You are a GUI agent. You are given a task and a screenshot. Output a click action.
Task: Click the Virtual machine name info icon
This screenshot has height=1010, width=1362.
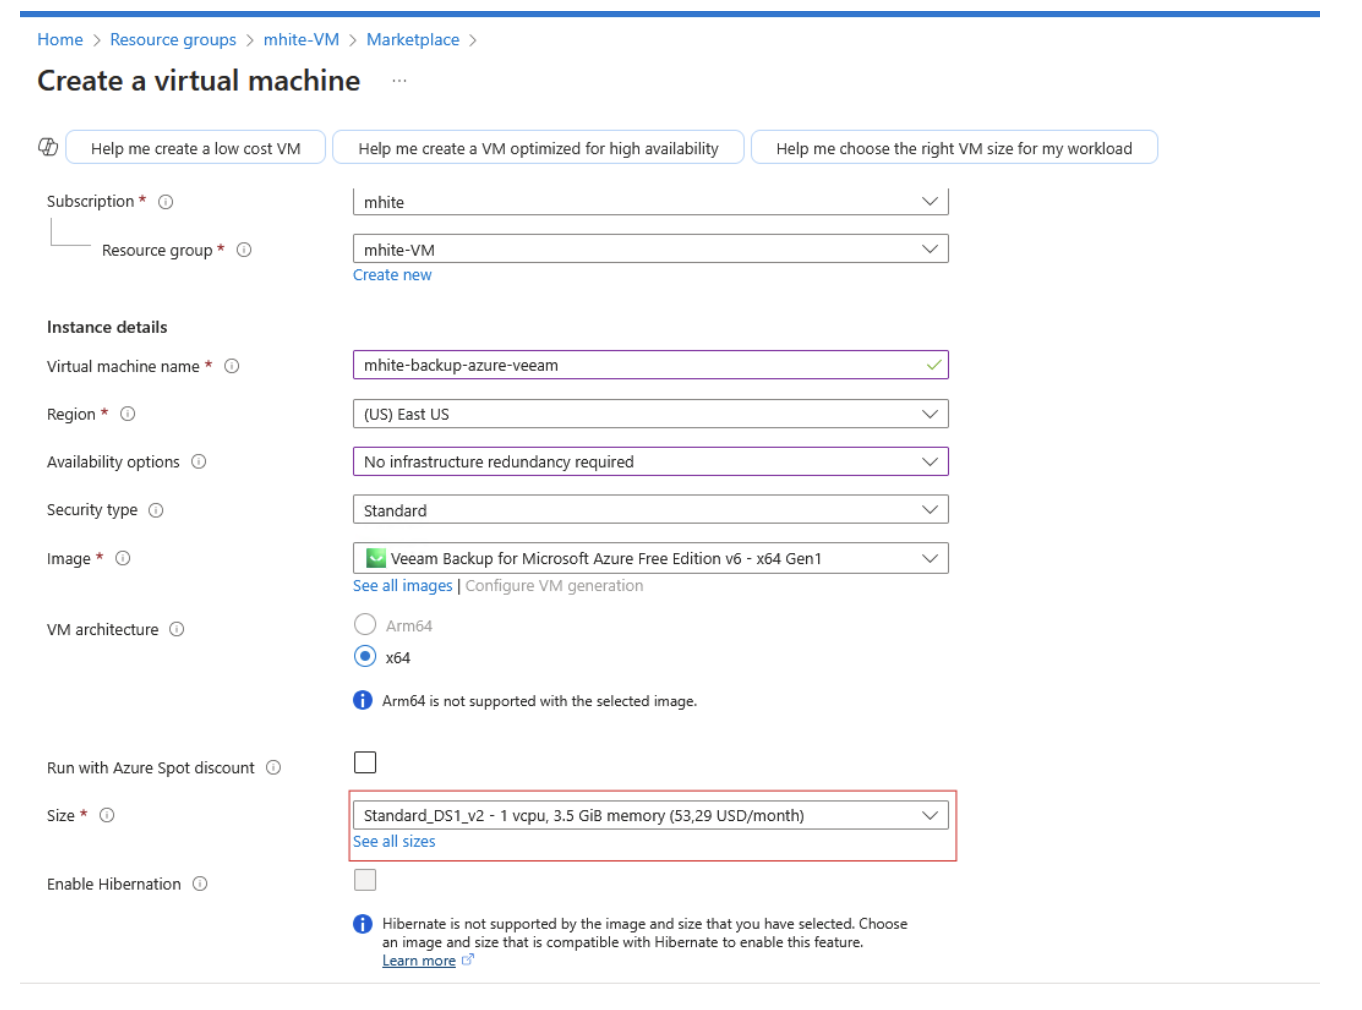click(232, 366)
